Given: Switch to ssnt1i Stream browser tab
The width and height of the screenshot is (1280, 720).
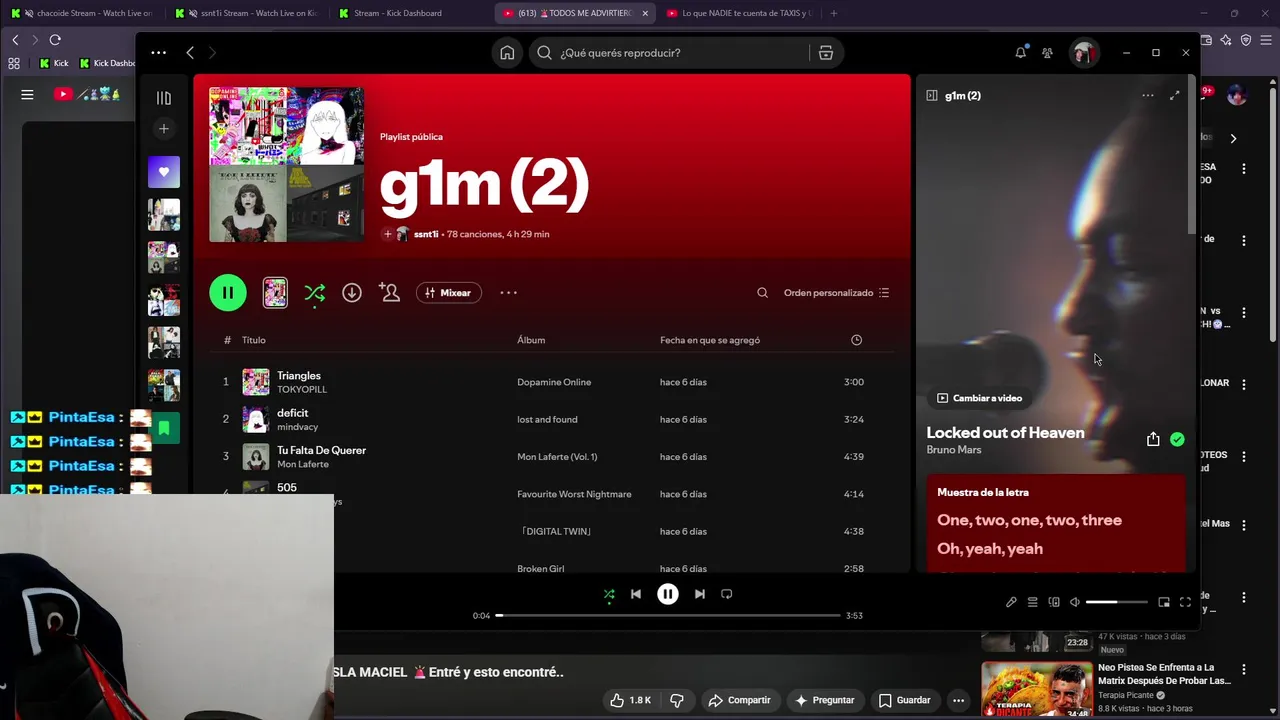Looking at the screenshot, I should (246, 13).
